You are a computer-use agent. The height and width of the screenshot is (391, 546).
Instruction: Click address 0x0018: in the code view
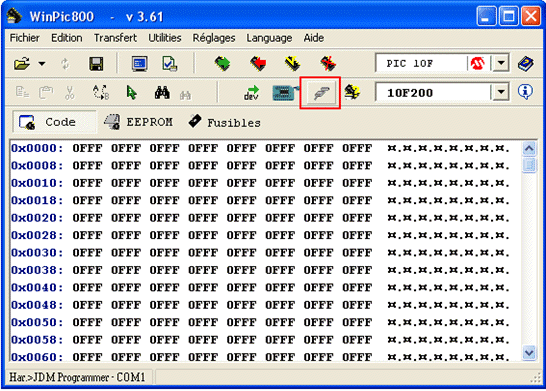[x=37, y=201]
